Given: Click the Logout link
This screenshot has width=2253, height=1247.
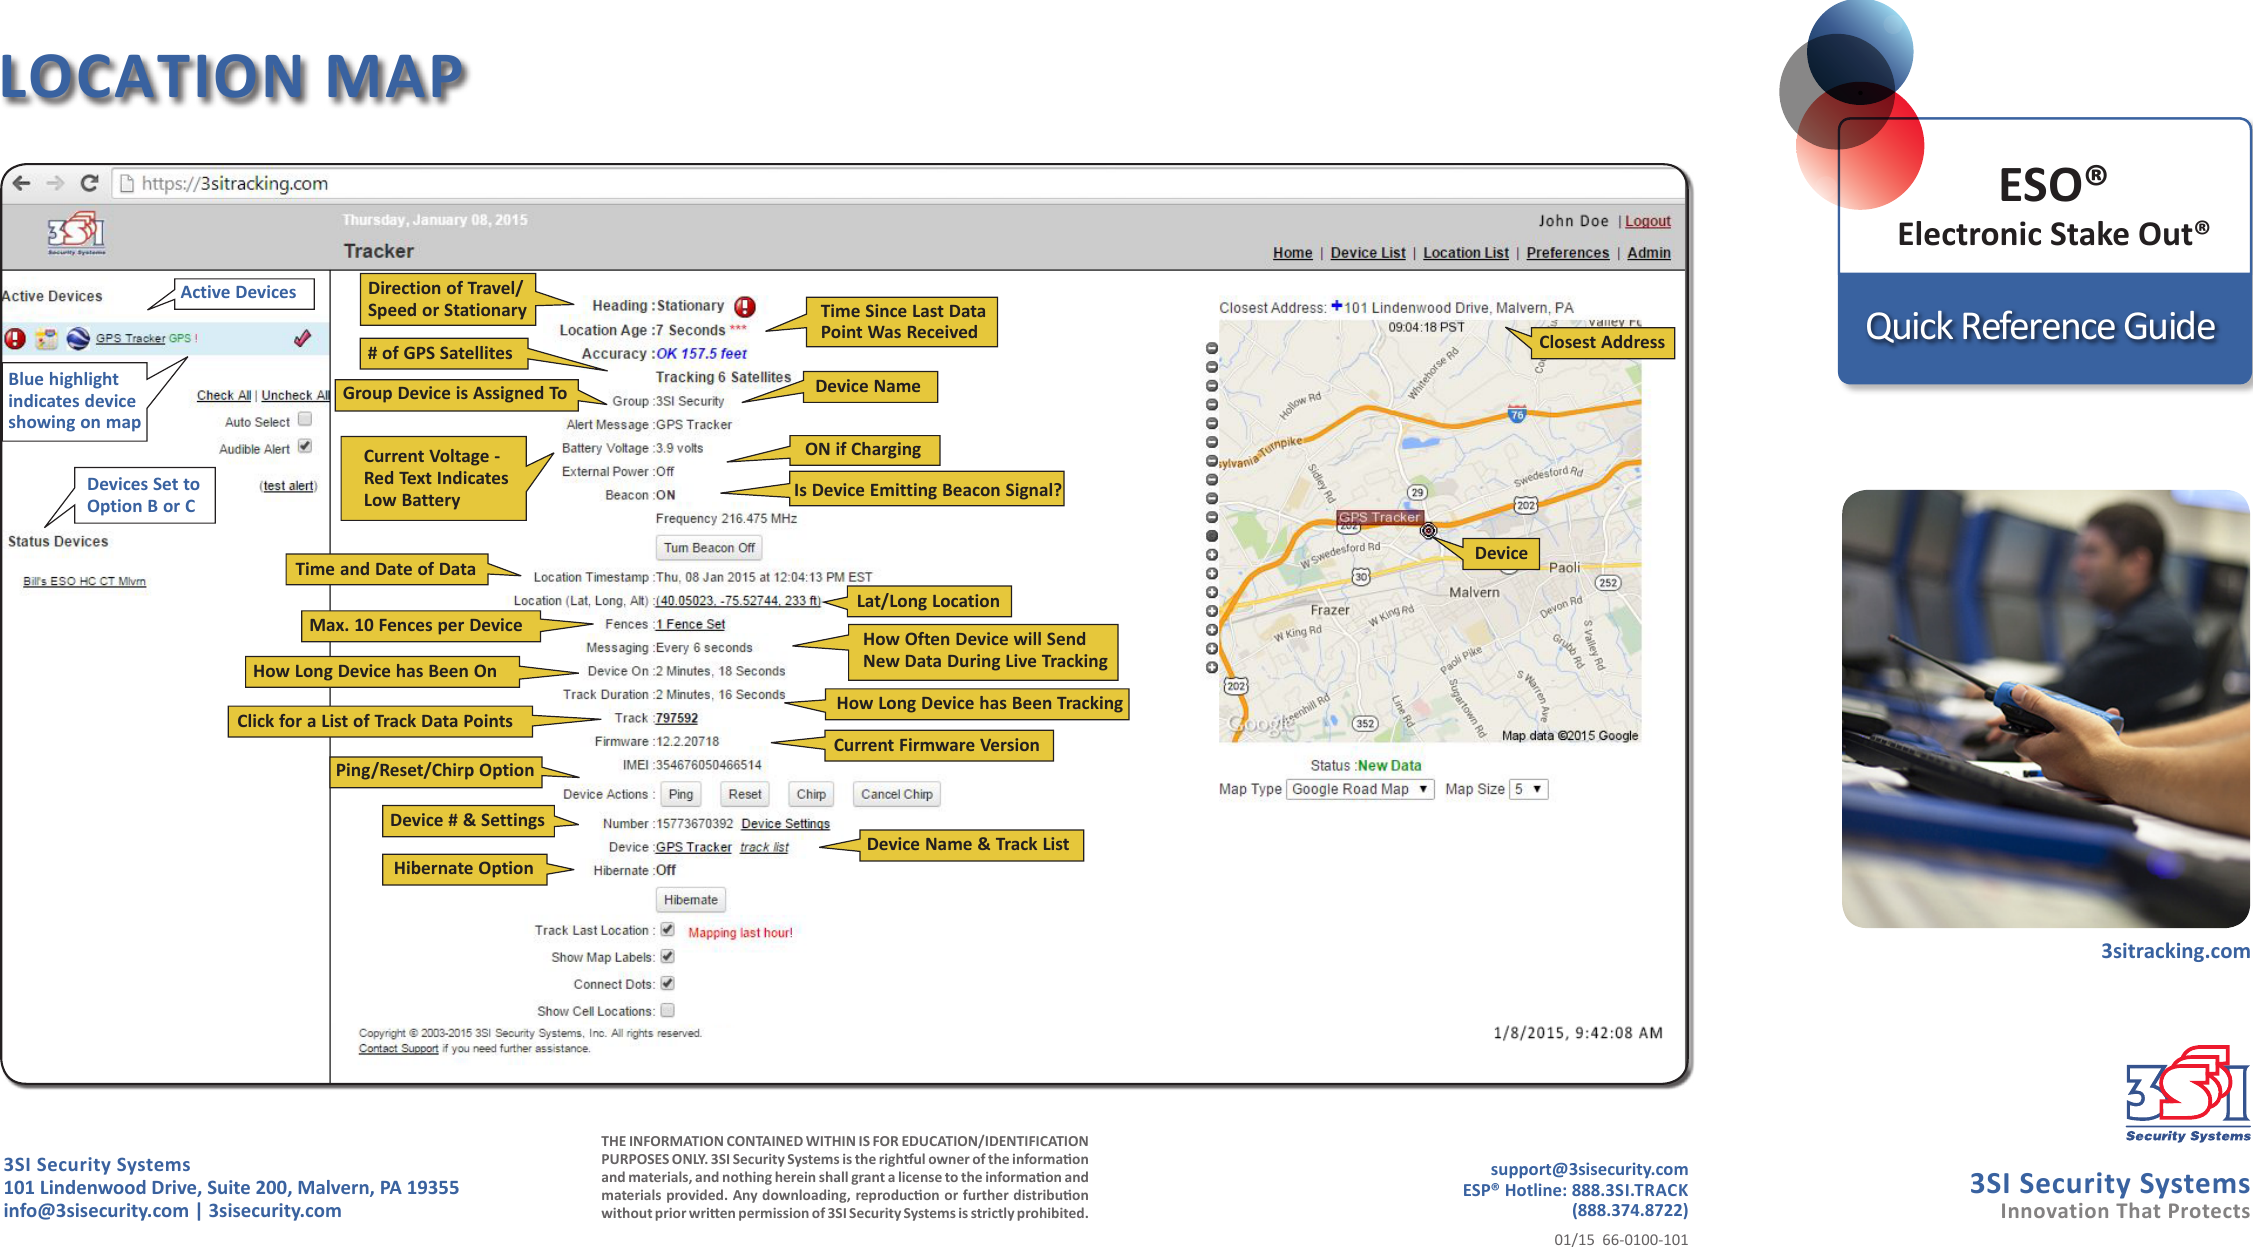Looking at the screenshot, I should tap(1648, 221).
